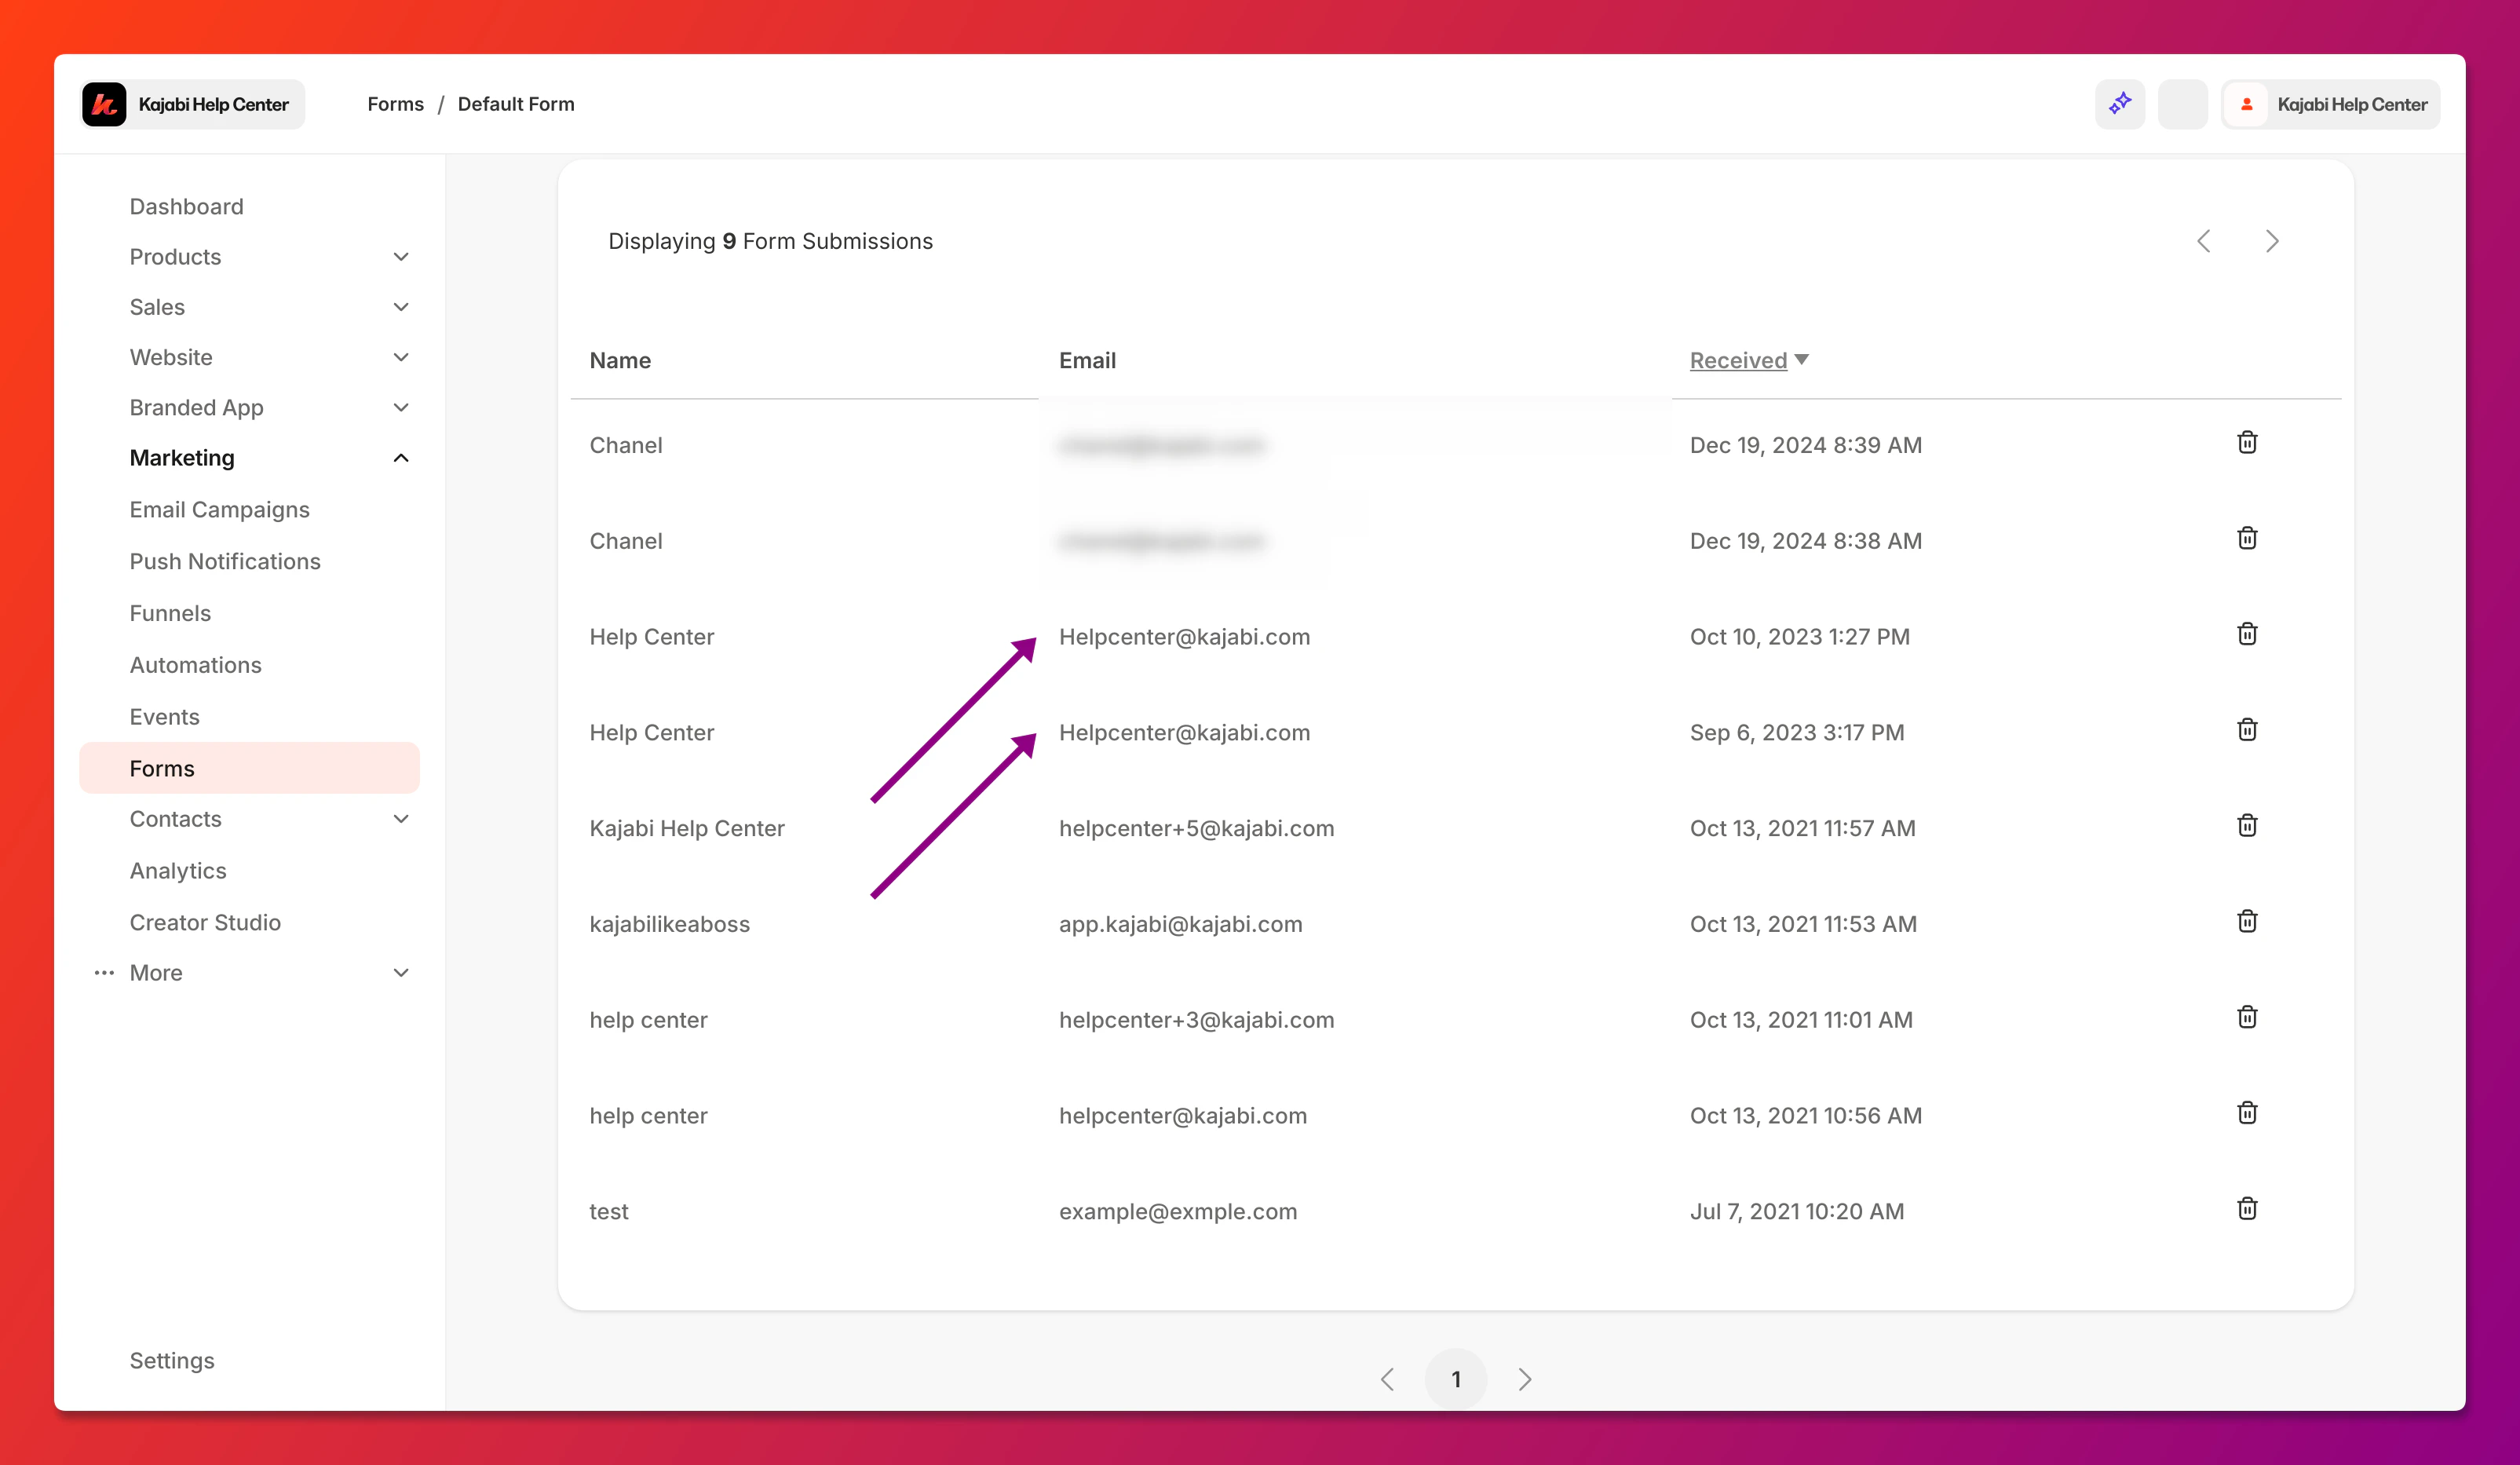Image resolution: width=2520 pixels, height=1465 pixels.
Task: Click the date 'Sep 6, 2023 3:17 PM'
Action: pos(1797,733)
